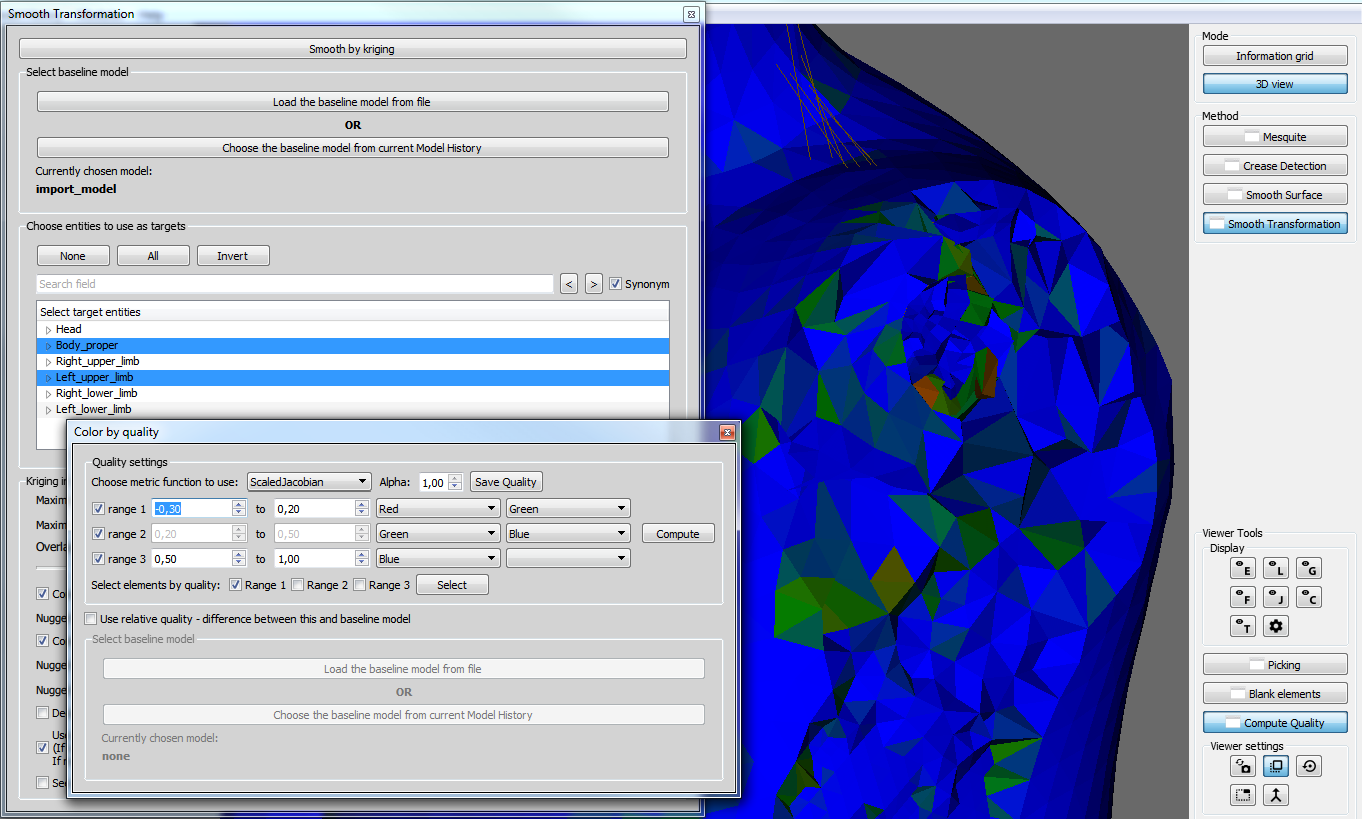Toggle the 'T' display visibility icon
Viewport: 1362px width, 819px height.
coord(1242,627)
